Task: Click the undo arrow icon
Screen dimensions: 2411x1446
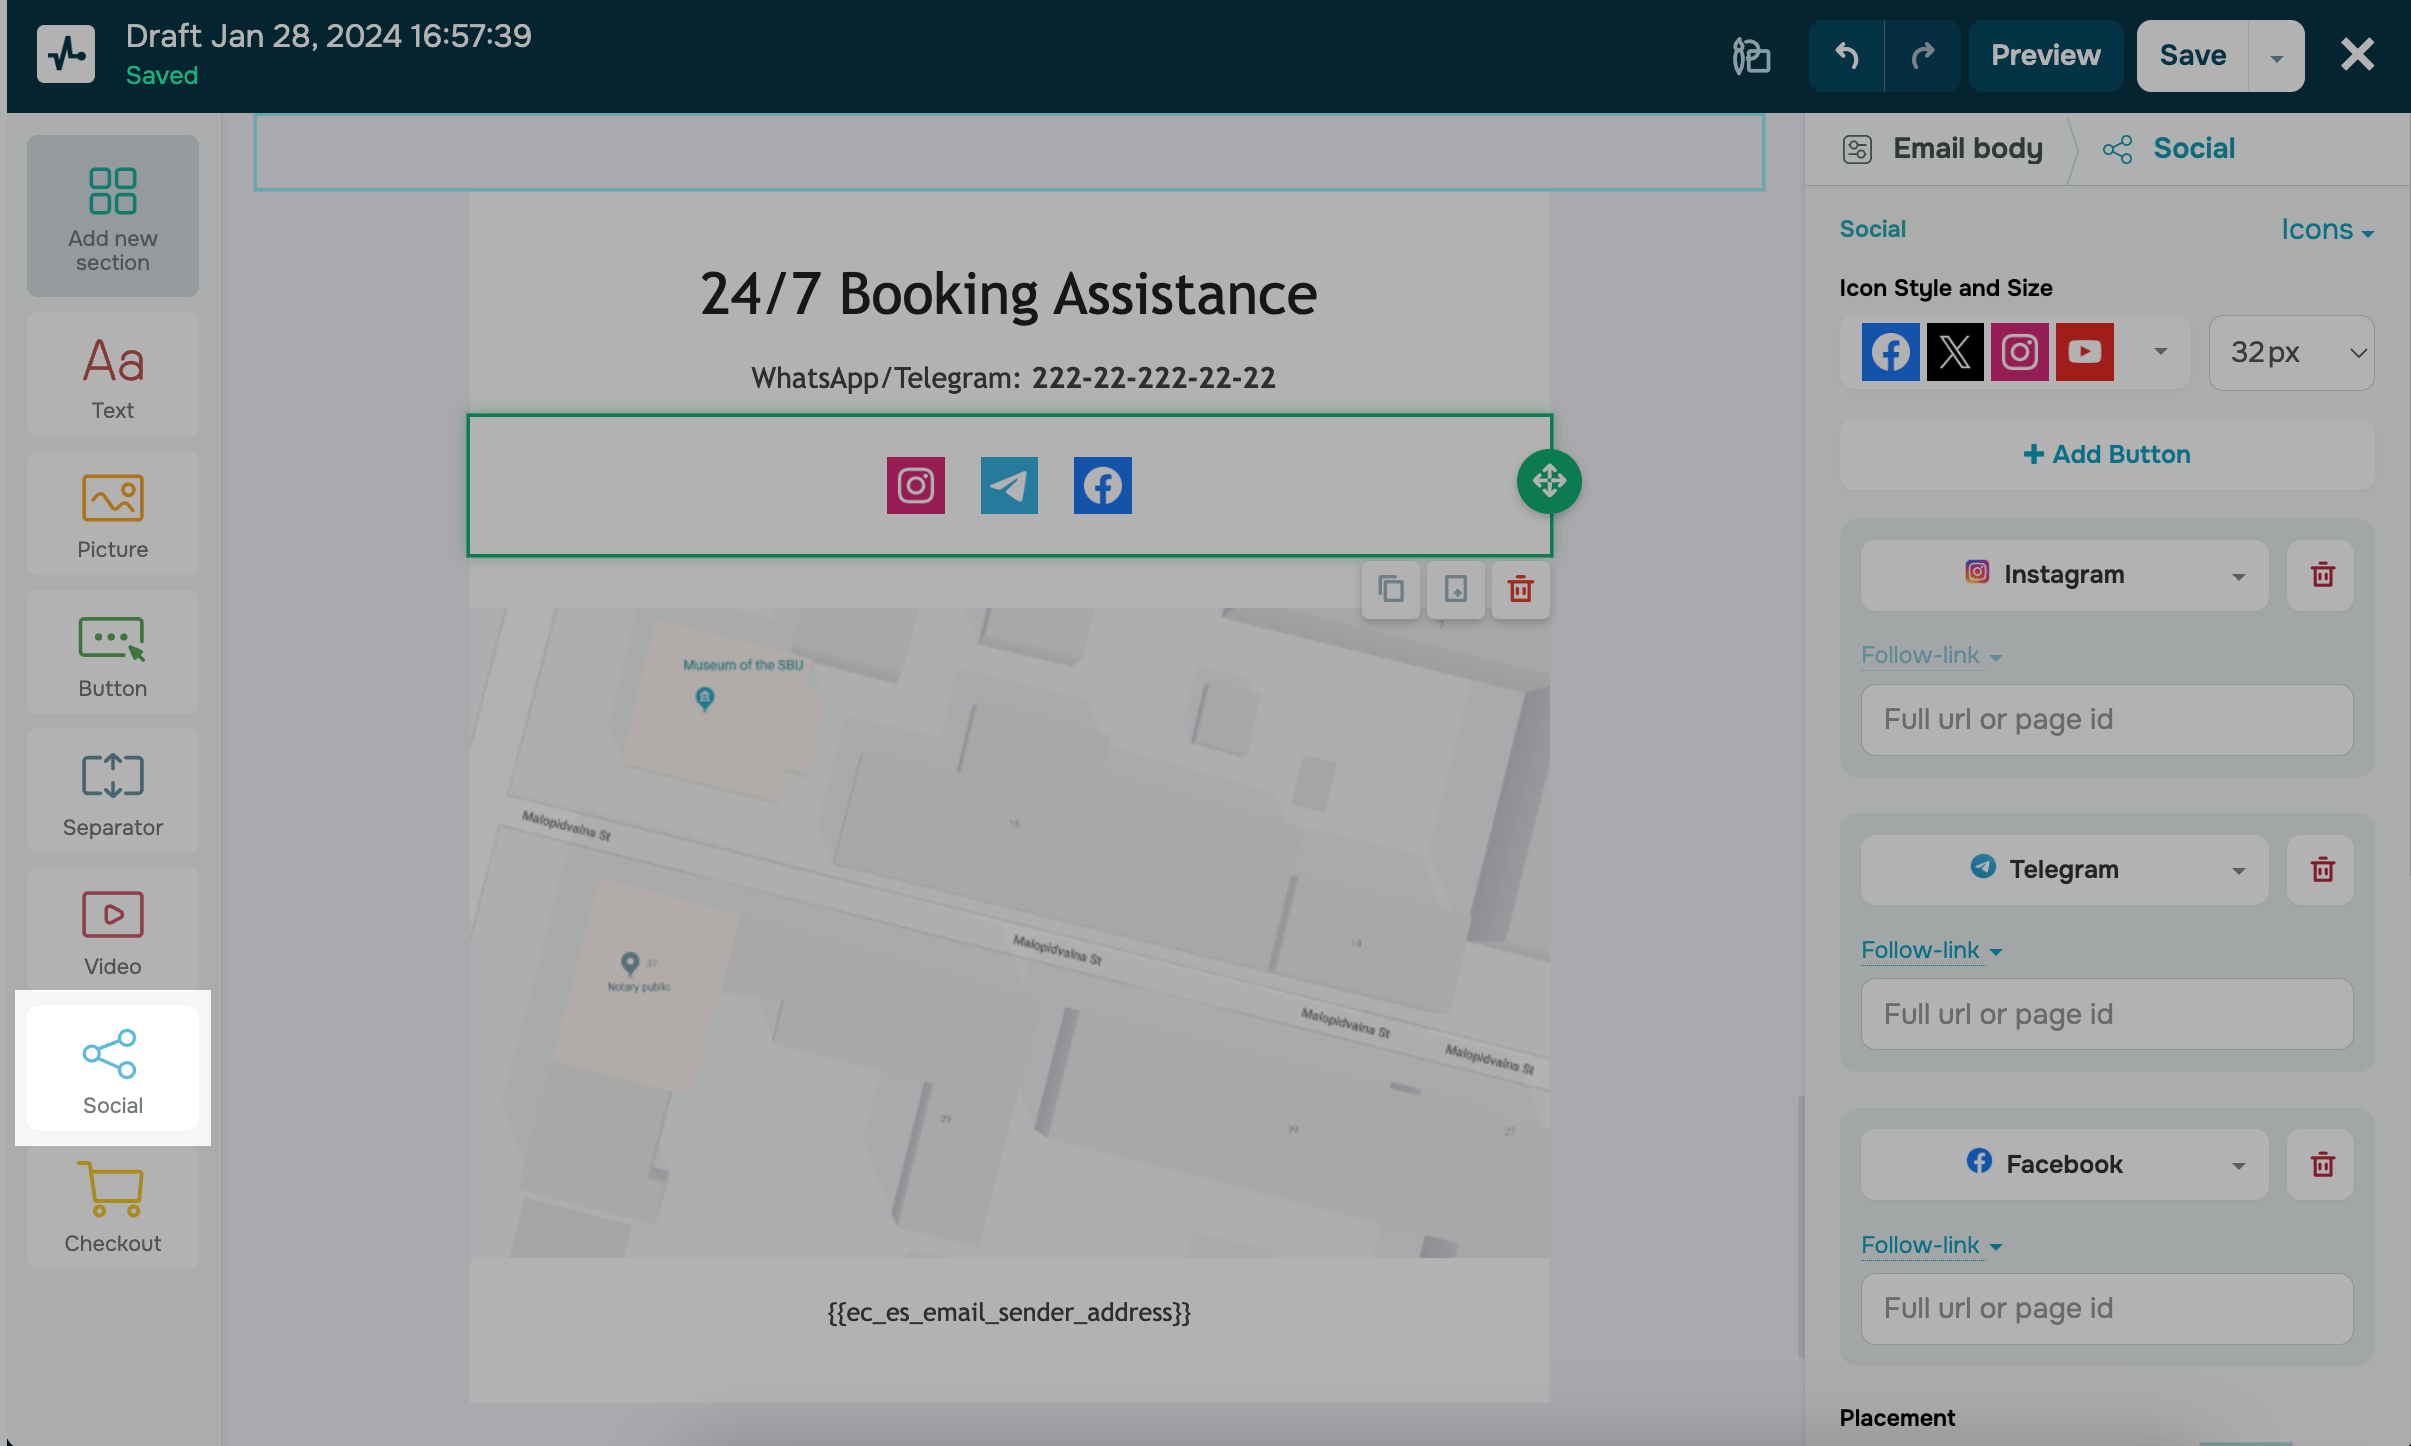Action: click(x=1846, y=56)
